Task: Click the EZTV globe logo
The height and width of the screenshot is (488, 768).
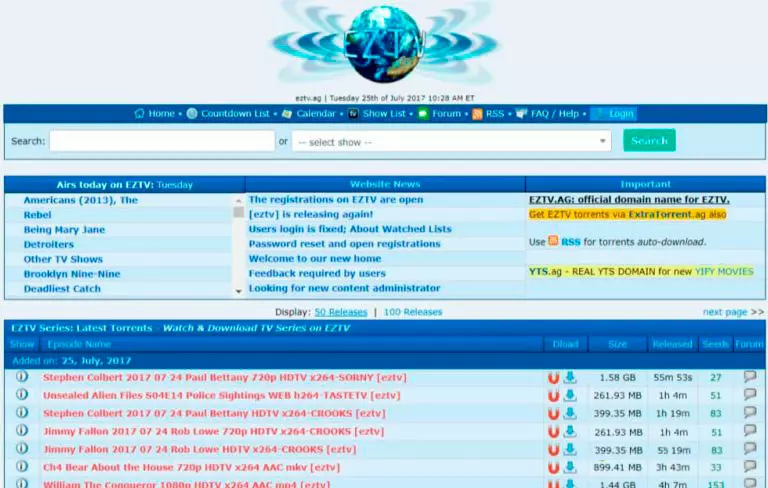Action: 384,43
